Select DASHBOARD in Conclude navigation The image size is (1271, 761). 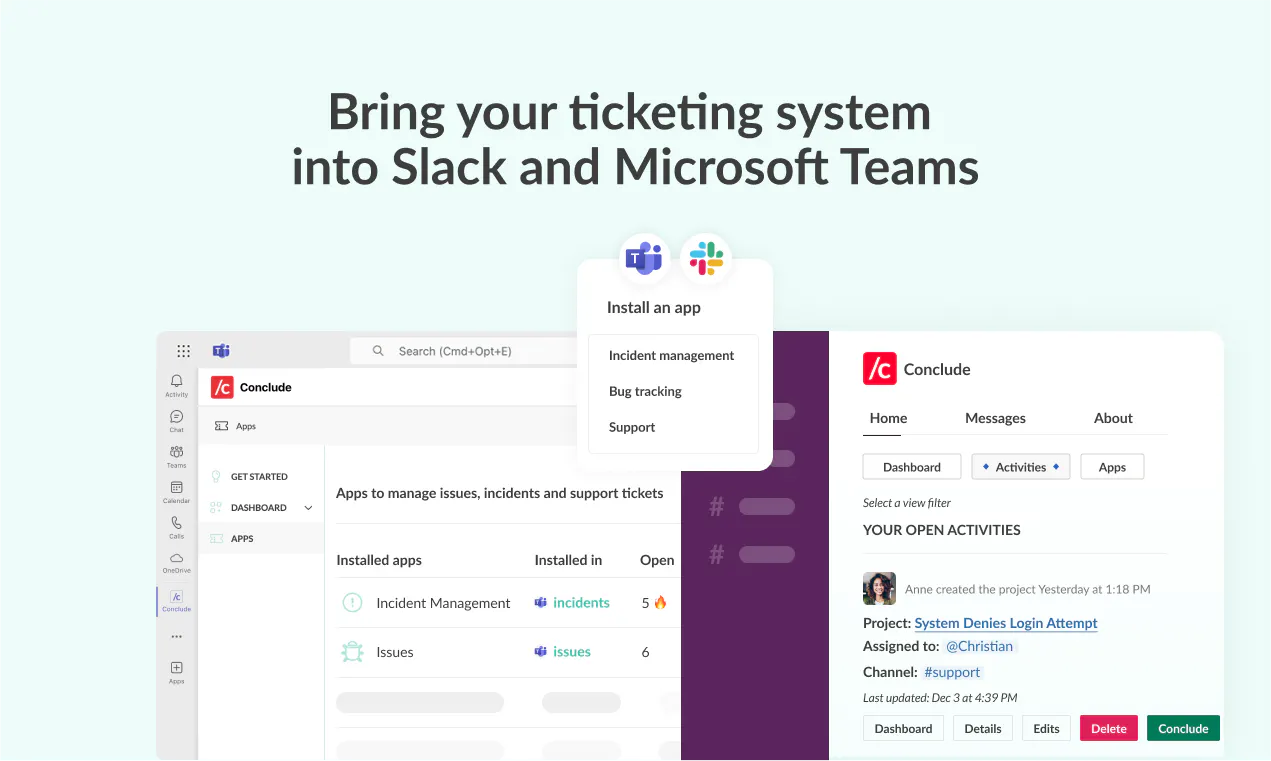coord(259,508)
